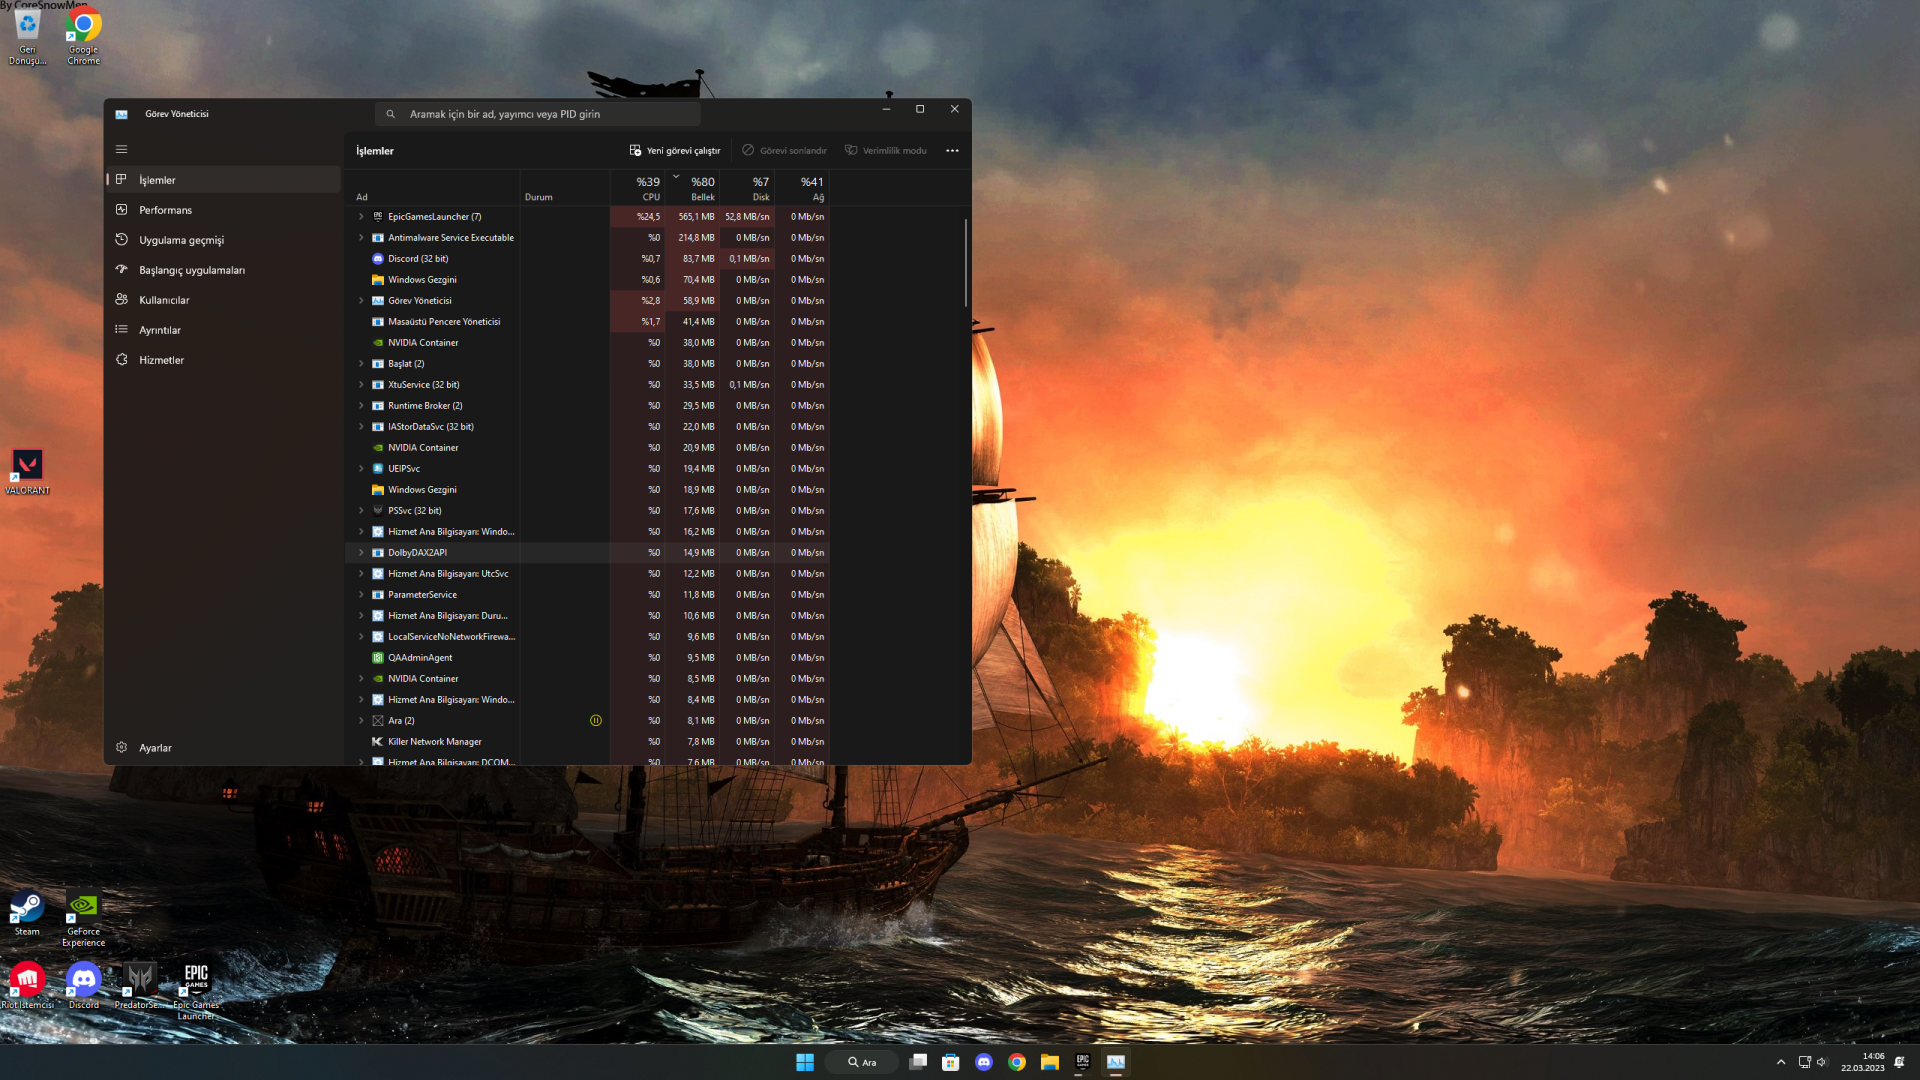The height and width of the screenshot is (1080, 1920).
Task: Select the İşlemler tab
Action: coord(157,180)
